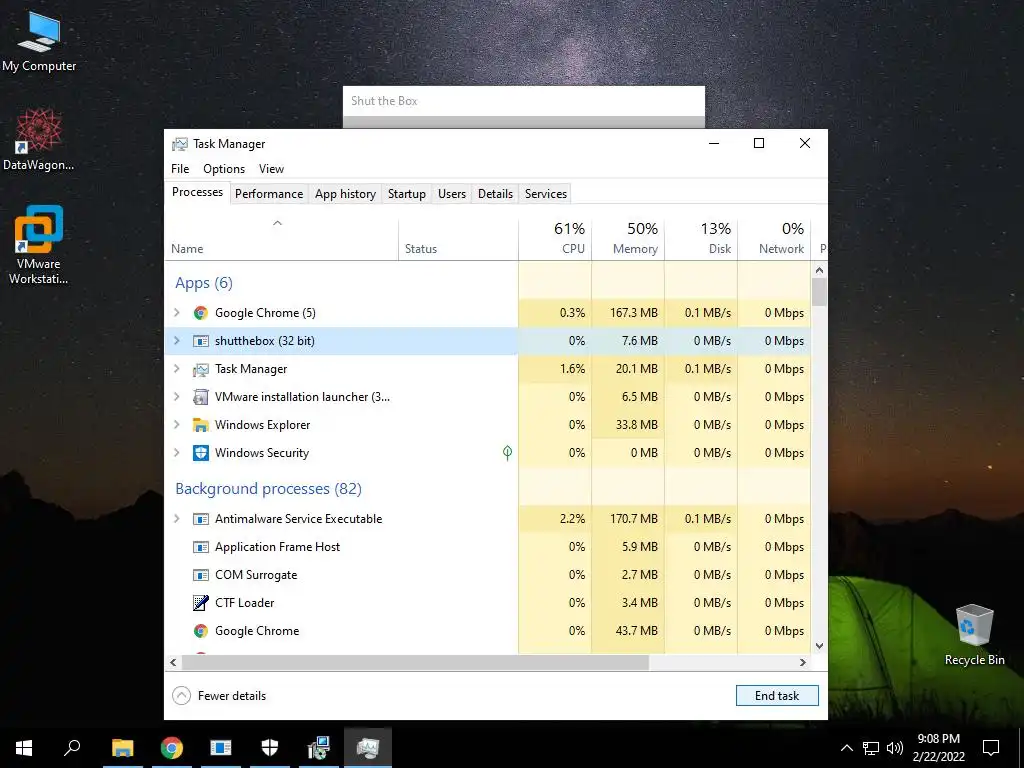This screenshot has height=768, width=1024.
Task: Click the Antimalware Service Executable icon
Action: 200,519
